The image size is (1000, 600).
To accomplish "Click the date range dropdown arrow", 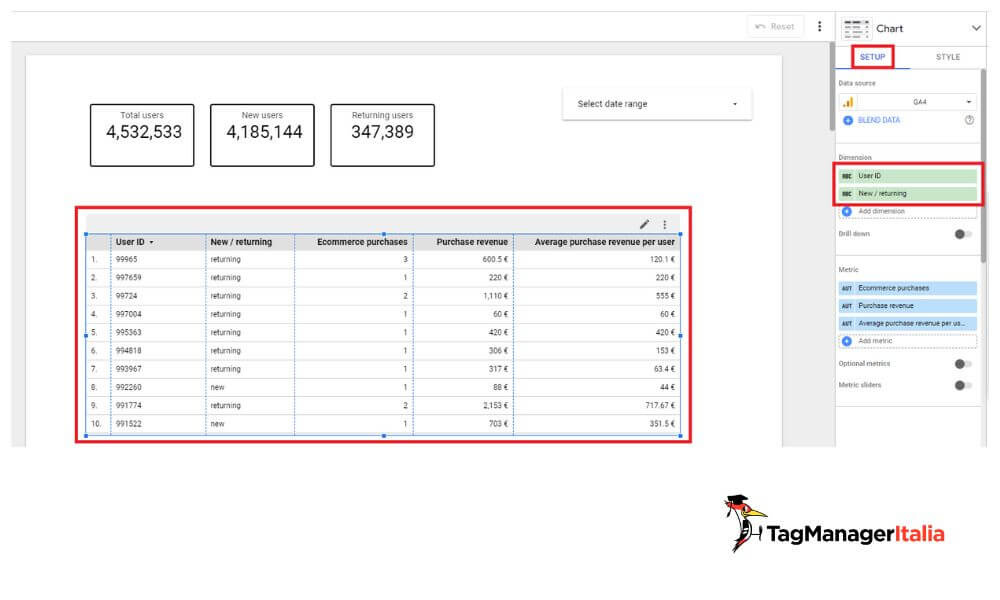I will tap(735, 104).
